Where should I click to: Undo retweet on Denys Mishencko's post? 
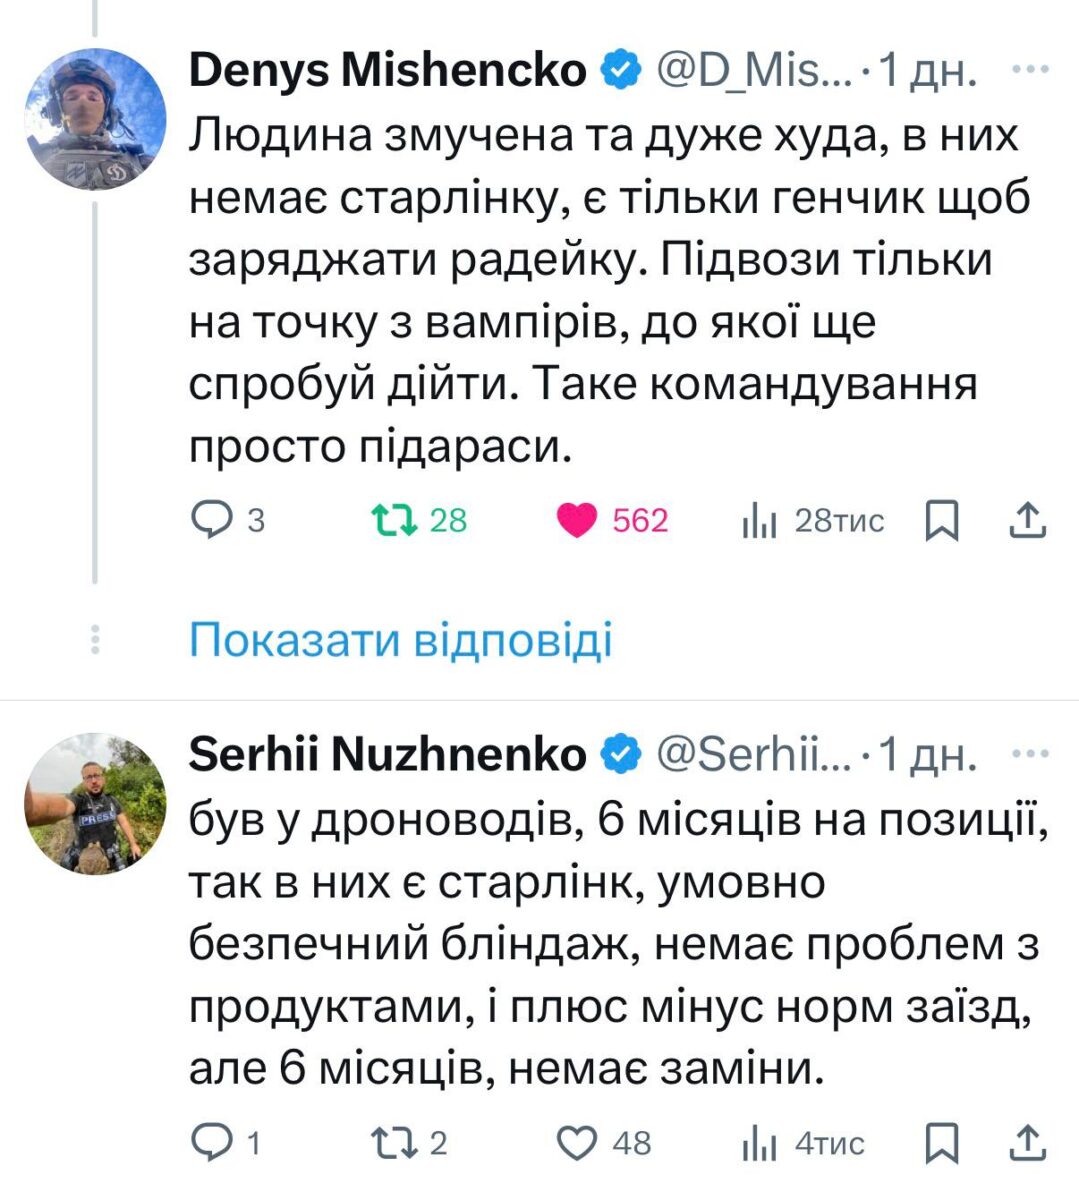392,520
